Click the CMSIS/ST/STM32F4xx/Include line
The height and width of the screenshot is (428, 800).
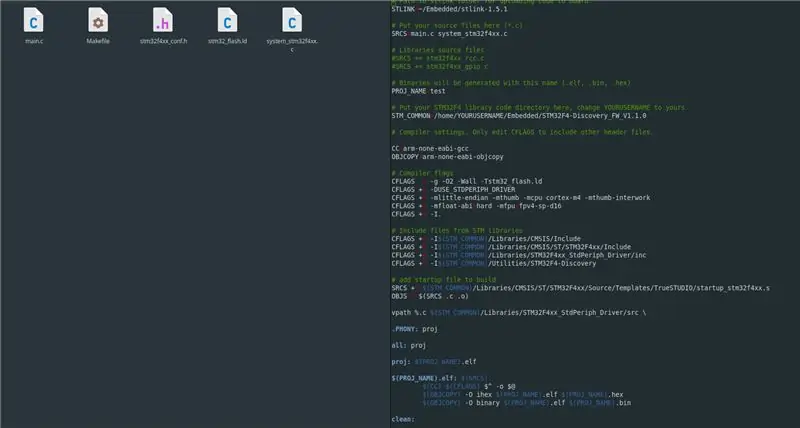tap(511, 247)
